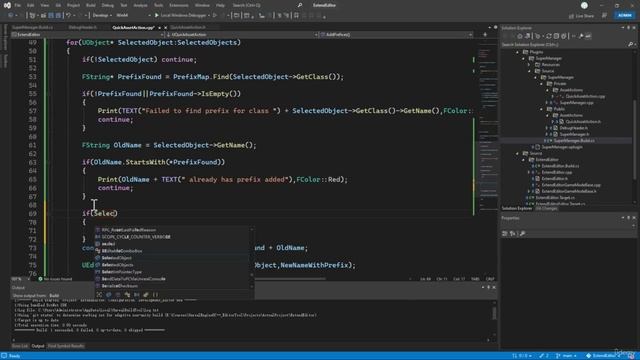Open ExtendEditor project scope dropdown
This screenshot has width=640, height=360.
pyautogui.click(x=88, y=35)
